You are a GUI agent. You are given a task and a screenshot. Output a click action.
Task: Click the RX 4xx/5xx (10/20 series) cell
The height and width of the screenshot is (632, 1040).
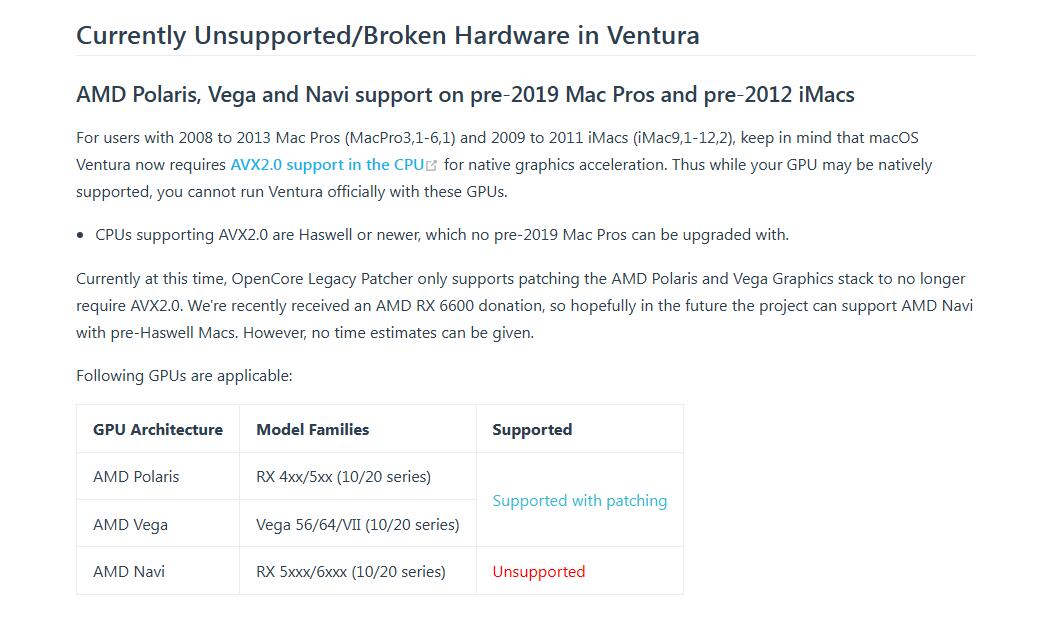coord(343,476)
